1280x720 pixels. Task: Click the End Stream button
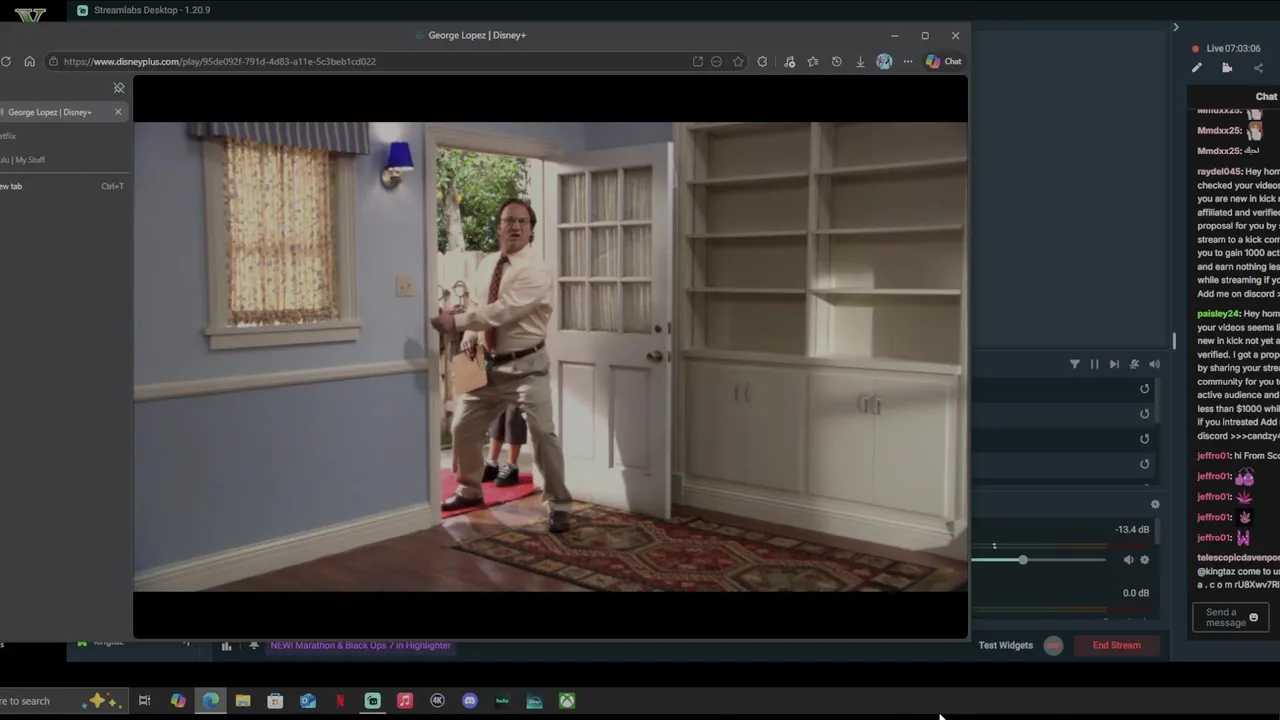click(1116, 646)
